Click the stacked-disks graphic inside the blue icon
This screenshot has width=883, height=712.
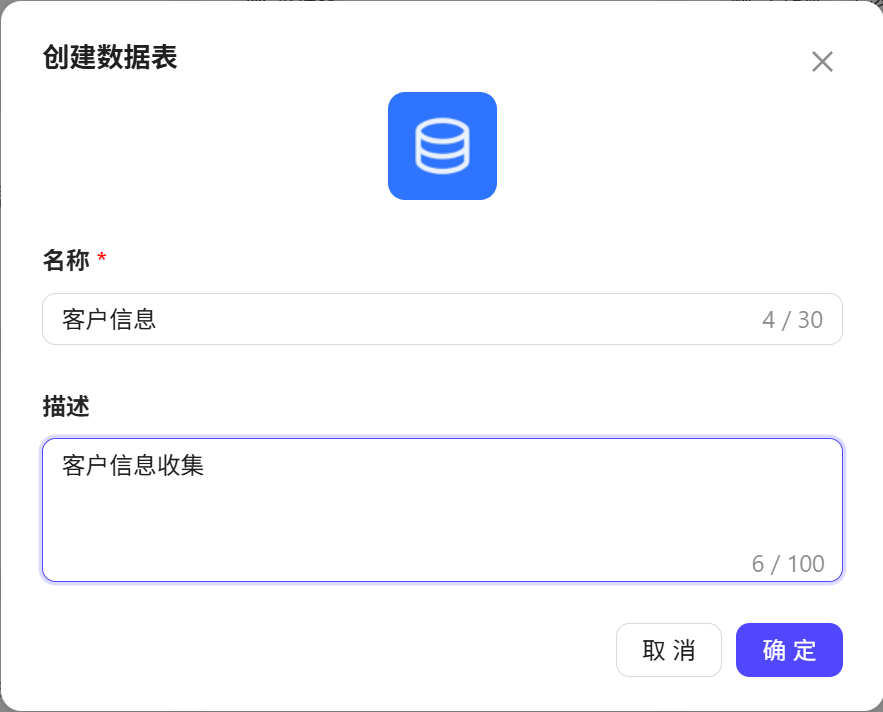[x=442, y=145]
